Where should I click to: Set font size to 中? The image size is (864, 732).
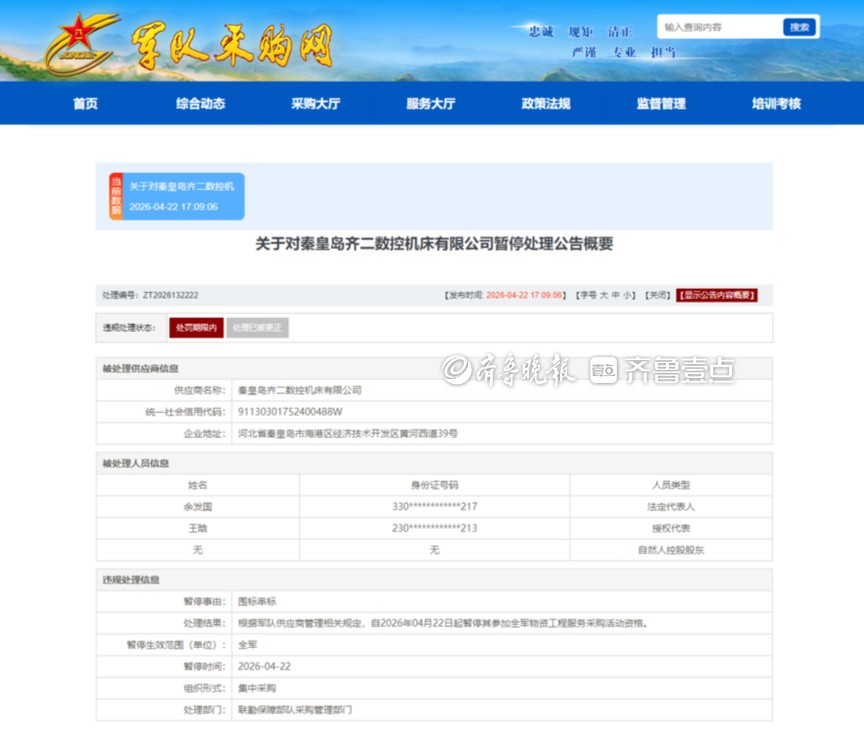616,296
